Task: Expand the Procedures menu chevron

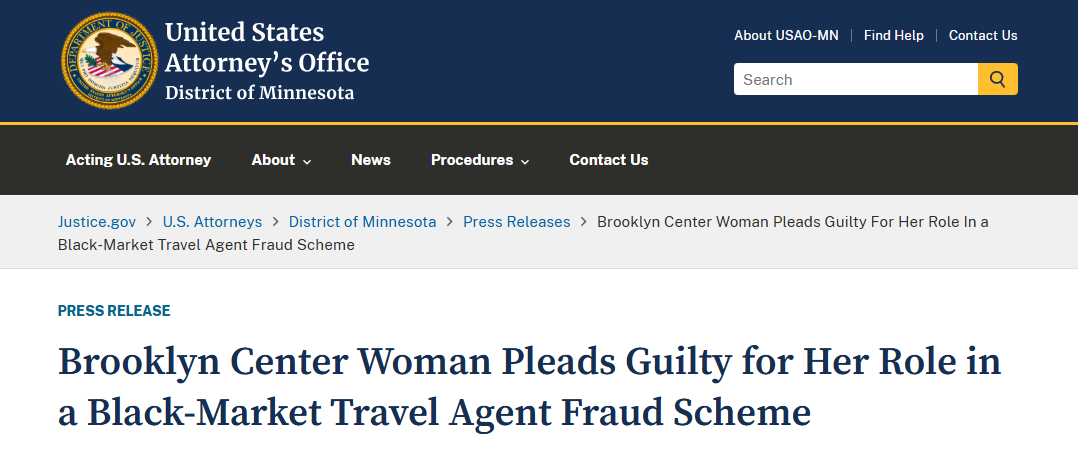Action: (x=525, y=161)
